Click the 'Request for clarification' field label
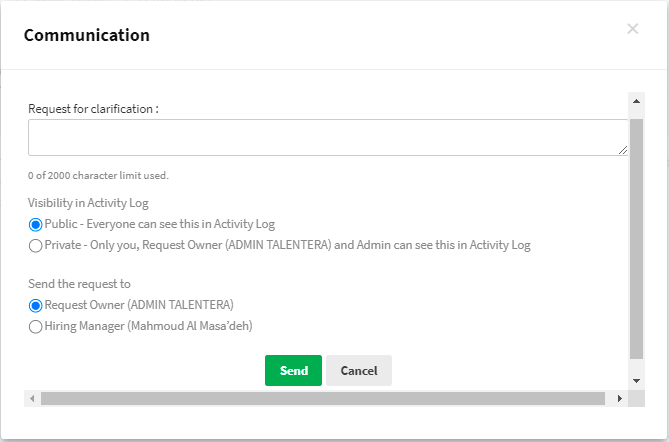 tap(93, 108)
